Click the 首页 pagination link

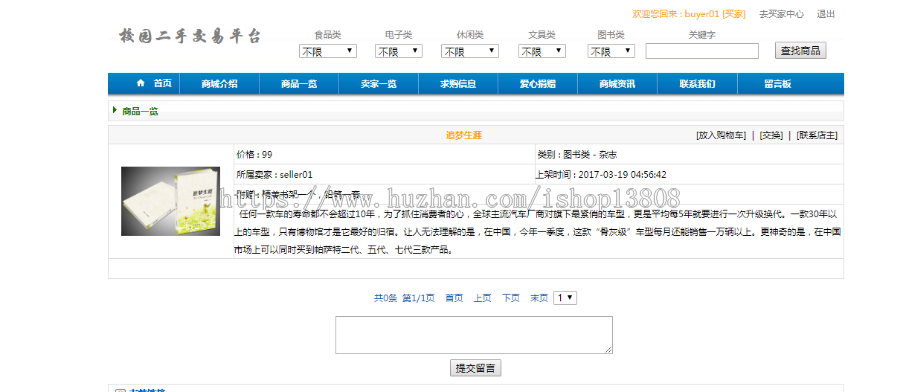pos(454,298)
